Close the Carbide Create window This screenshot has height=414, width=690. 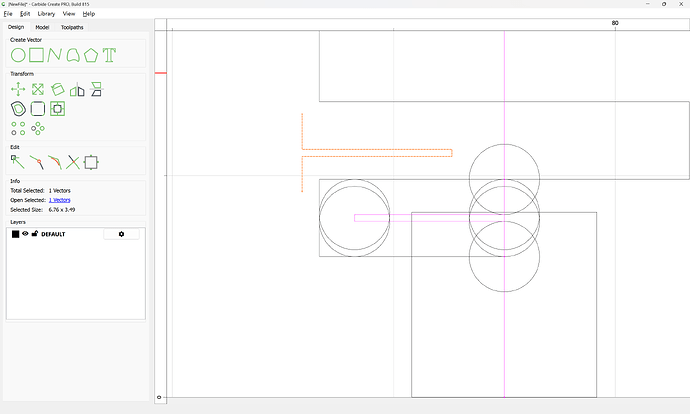(x=681, y=4)
